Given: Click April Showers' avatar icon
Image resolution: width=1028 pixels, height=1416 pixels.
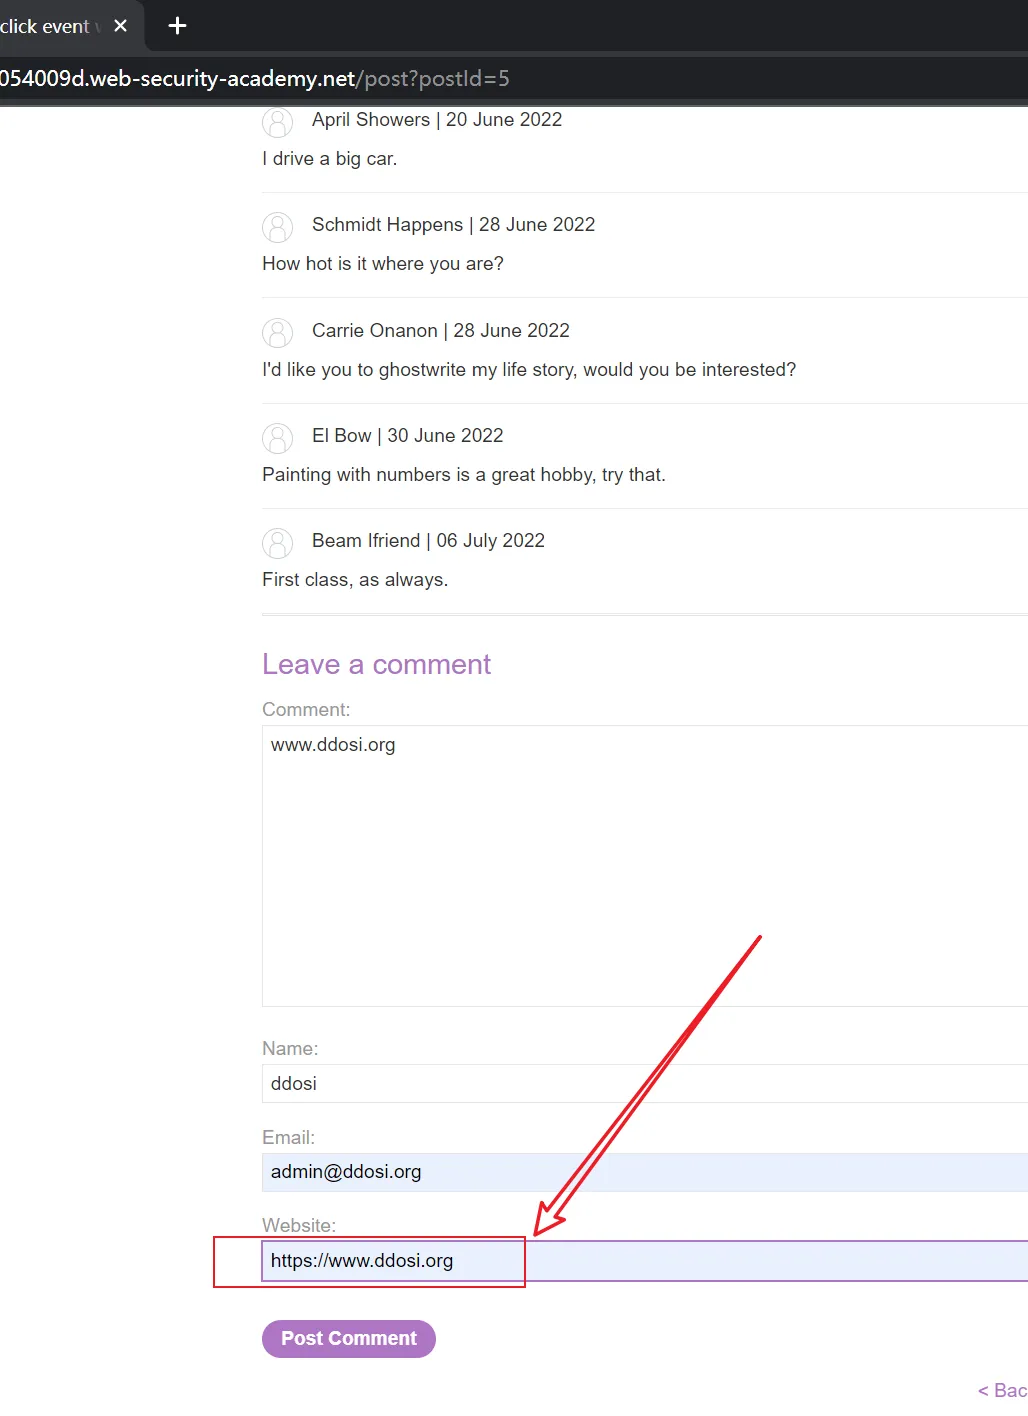Looking at the screenshot, I should click(277, 122).
